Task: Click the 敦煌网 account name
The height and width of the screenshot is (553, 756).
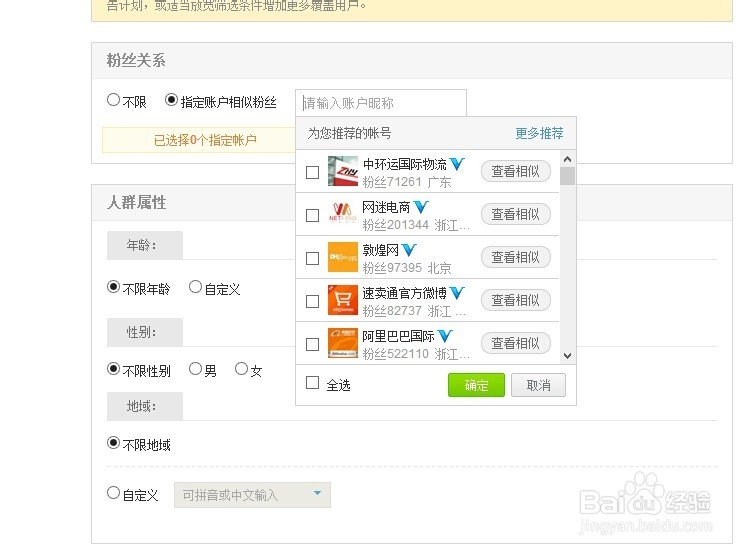Action: tap(380, 250)
